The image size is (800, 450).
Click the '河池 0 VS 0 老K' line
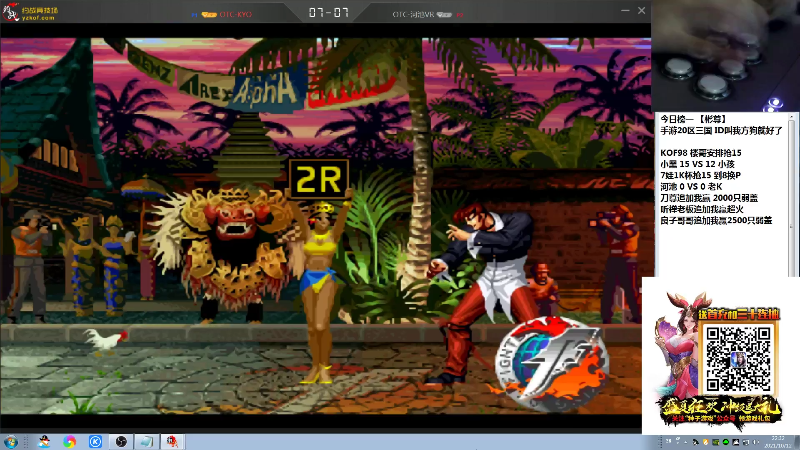[x=691, y=186]
